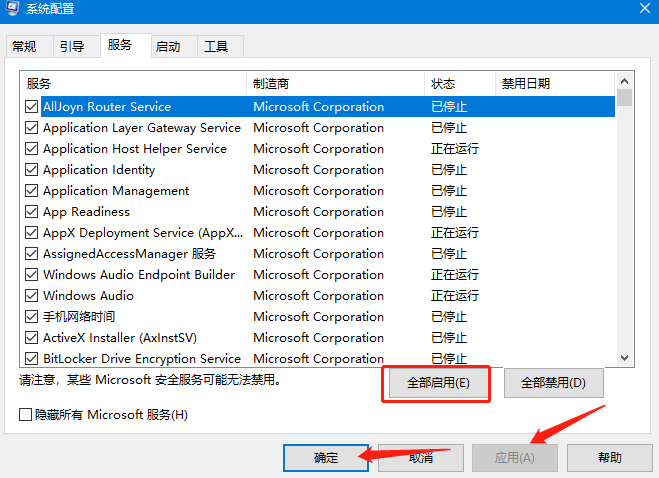Uncheck AllJoyn Router Service checkbox
659x478 pixels.
tap(32, 107)
